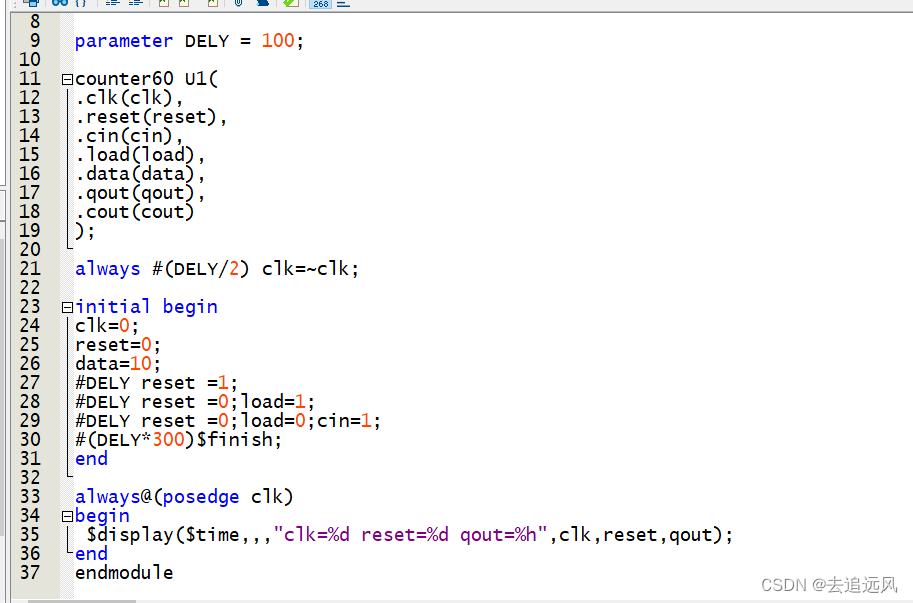Click the ');' closing line 19

[x=85, y=231]
